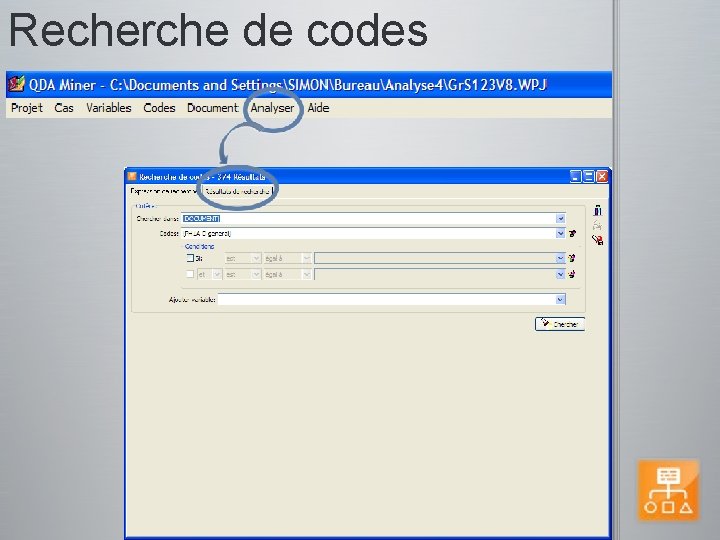
Task: Switch to Résultats de recherche tab
Action: (x=237, y=191)
